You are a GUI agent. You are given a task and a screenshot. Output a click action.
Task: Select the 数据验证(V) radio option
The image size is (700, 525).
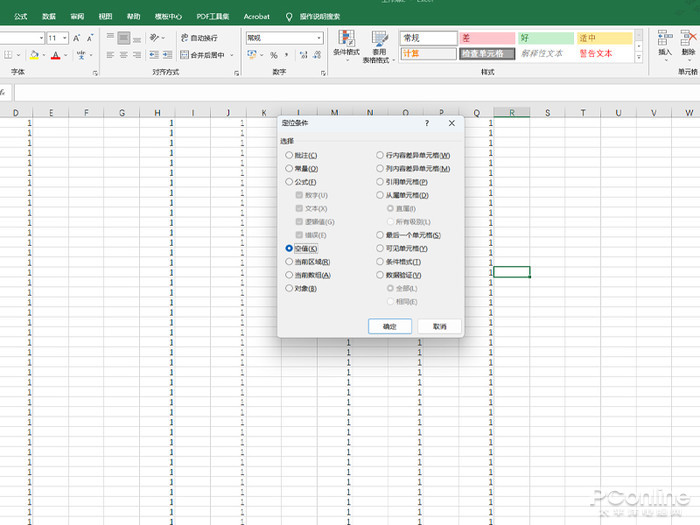tap(380, 275)
